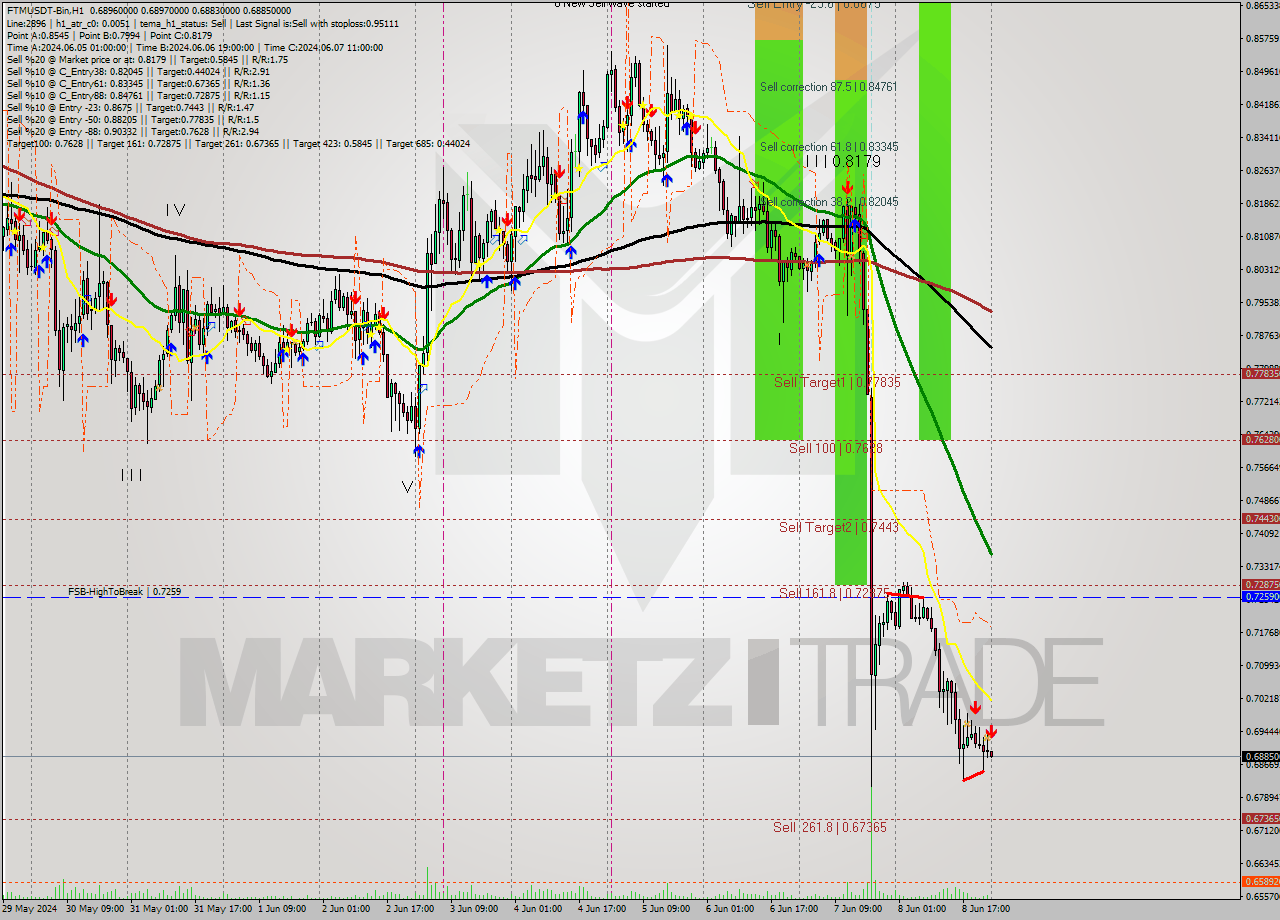Click the 'Sell %20 @ Market price' info line
1280x920 pixels.
coord(147,59)
